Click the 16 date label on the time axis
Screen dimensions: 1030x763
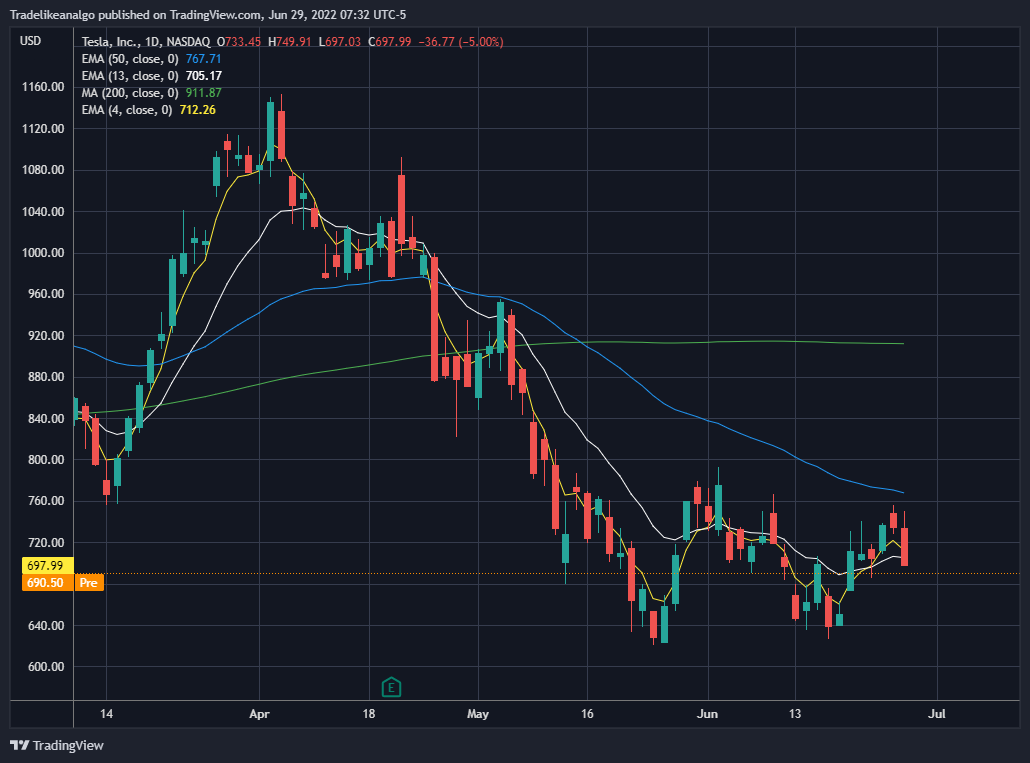pyautogui.click(x=587, y=714)
